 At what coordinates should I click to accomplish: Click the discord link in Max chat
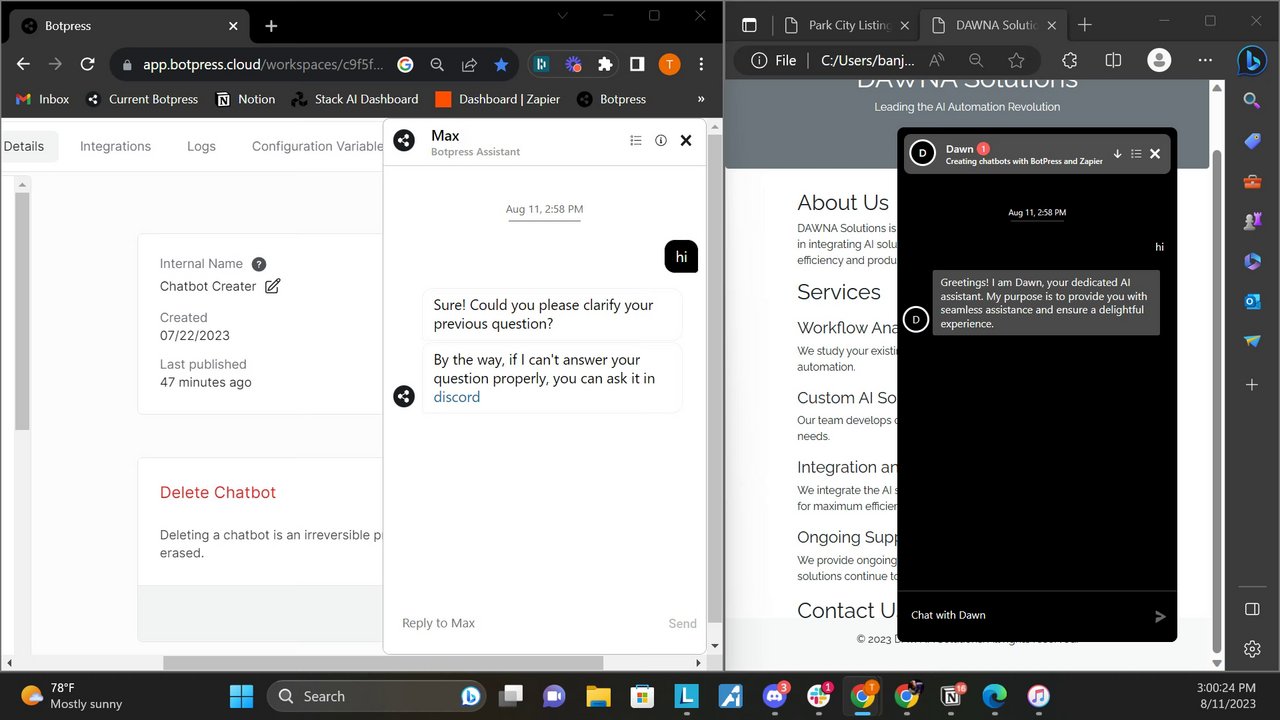pyautogui.click(x=457, y=397)
